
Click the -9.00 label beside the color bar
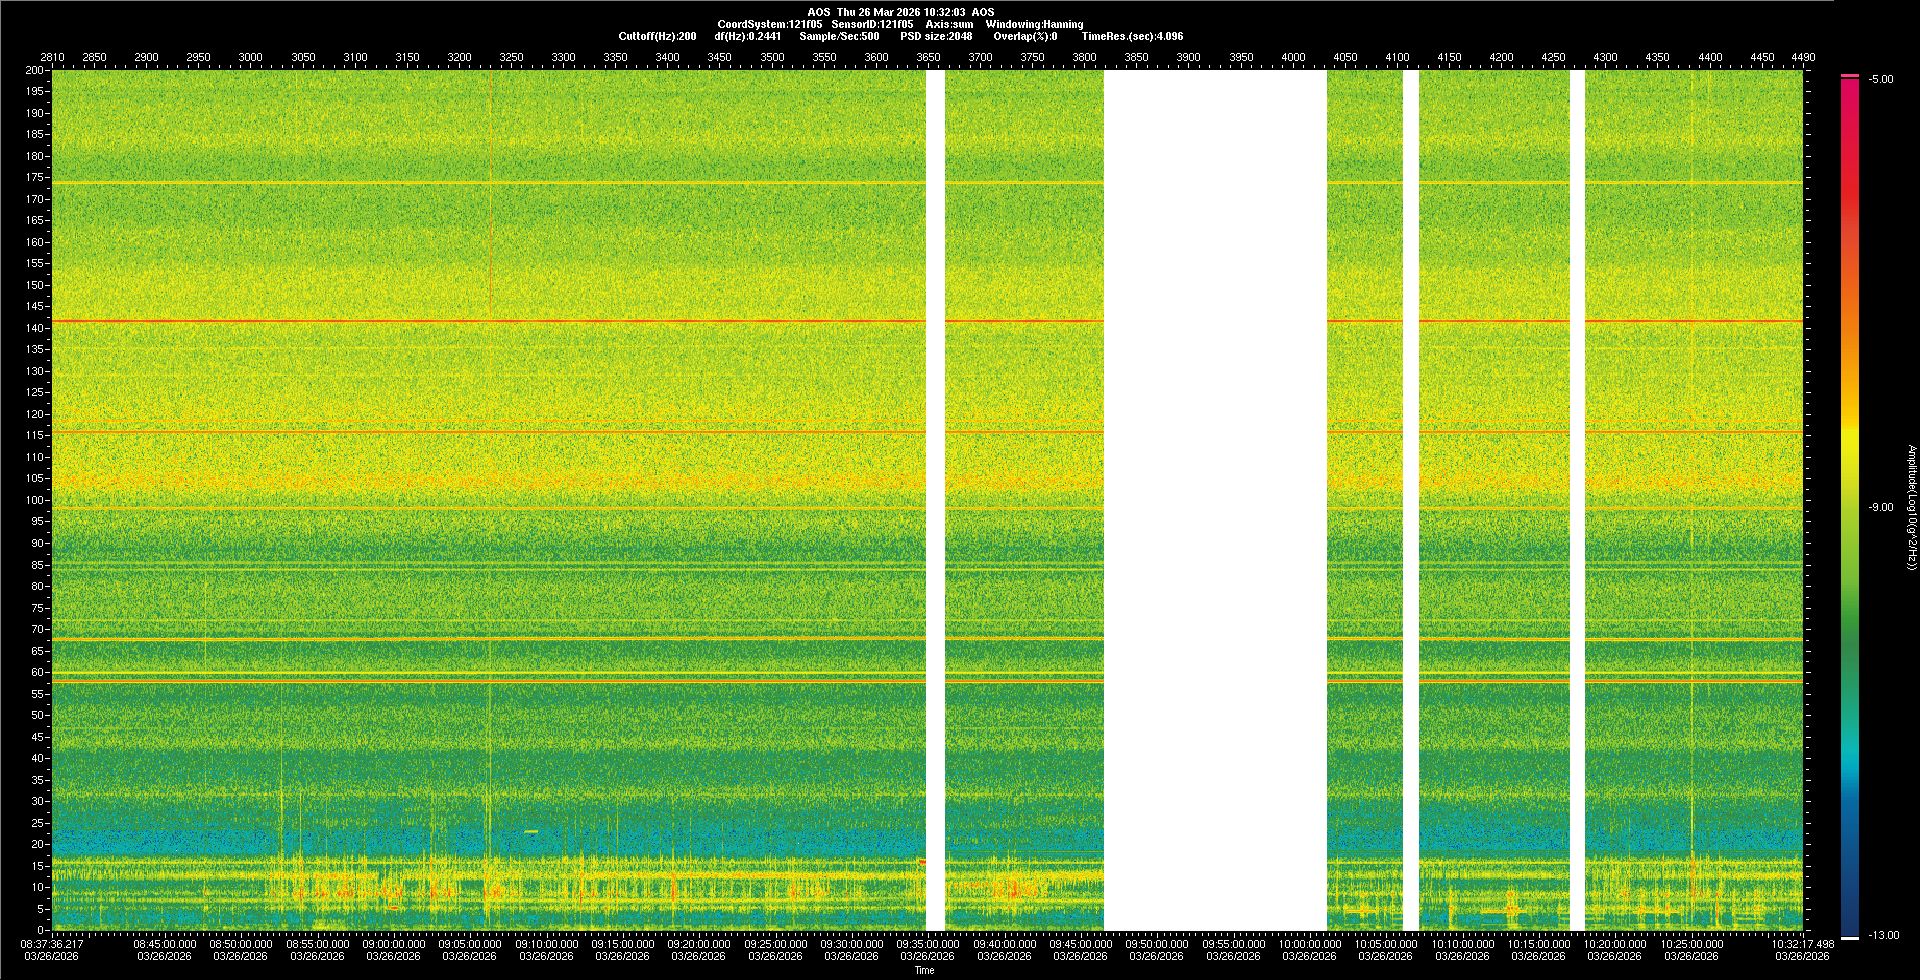pyautogui.click(x=1880, y=507)
